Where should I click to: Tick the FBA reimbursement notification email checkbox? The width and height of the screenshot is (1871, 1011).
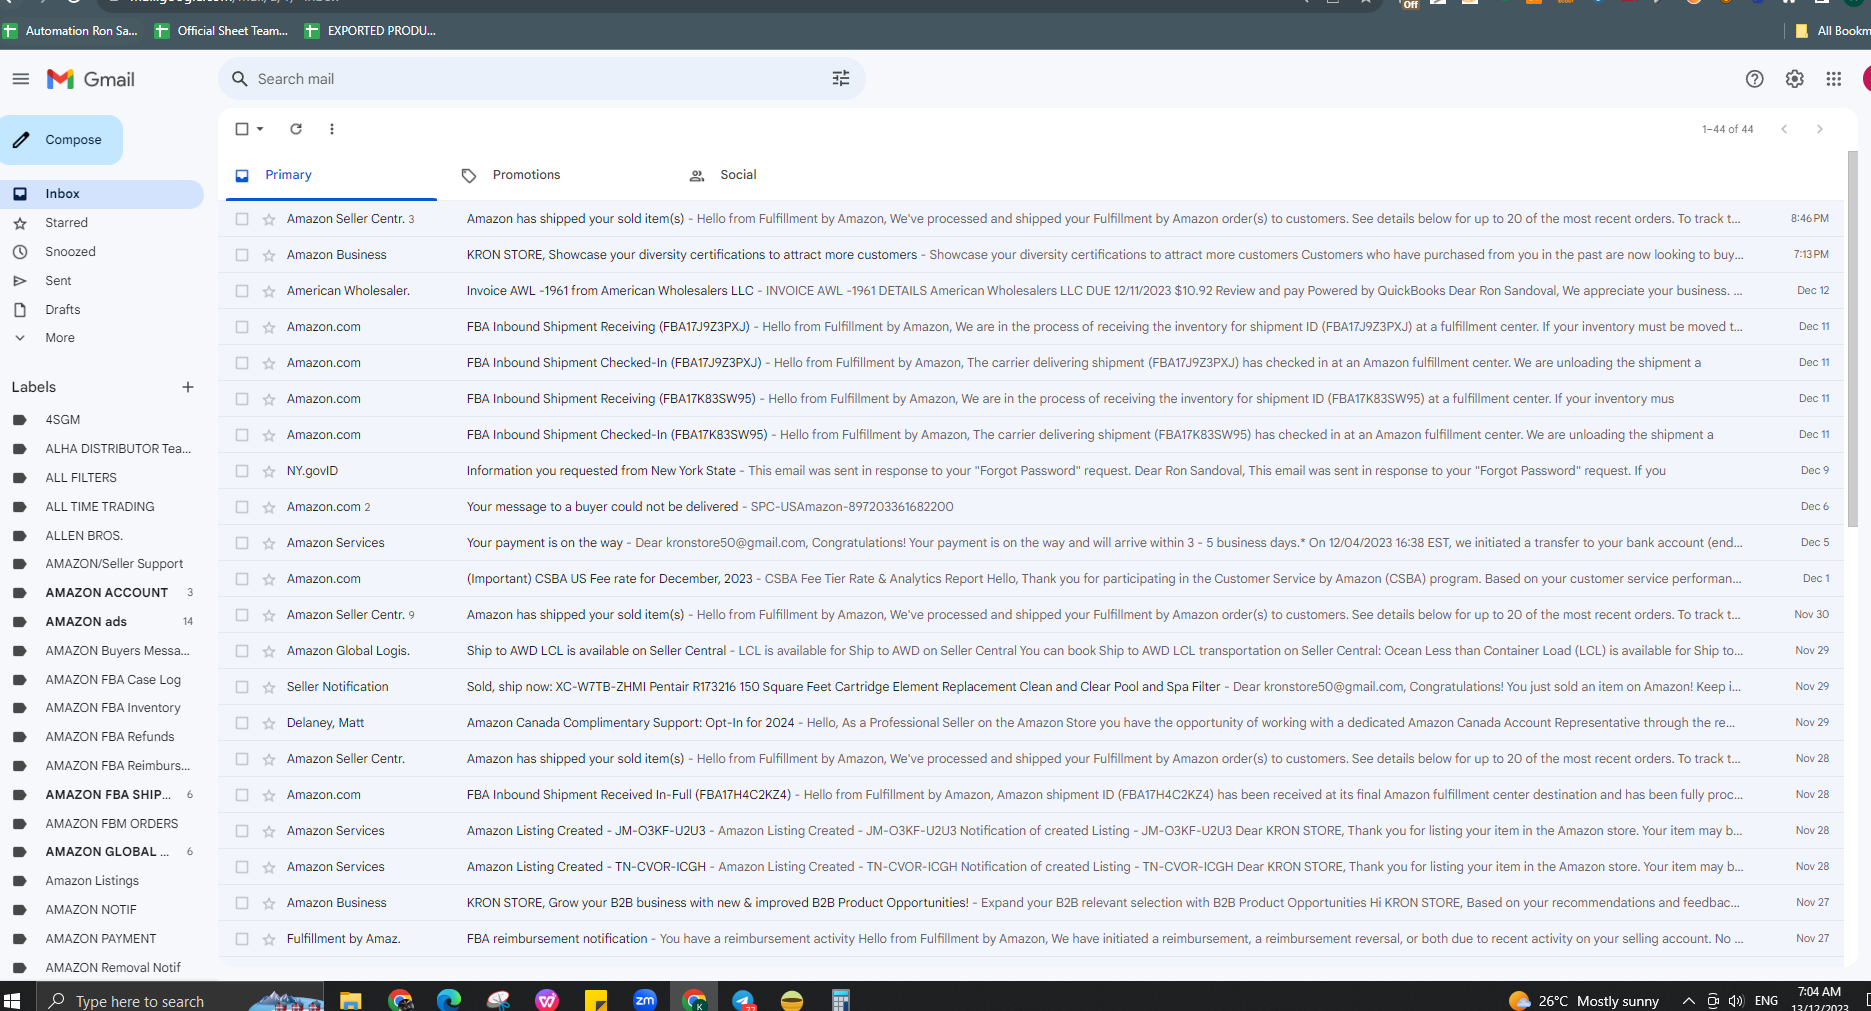click(x=242, y=939)
